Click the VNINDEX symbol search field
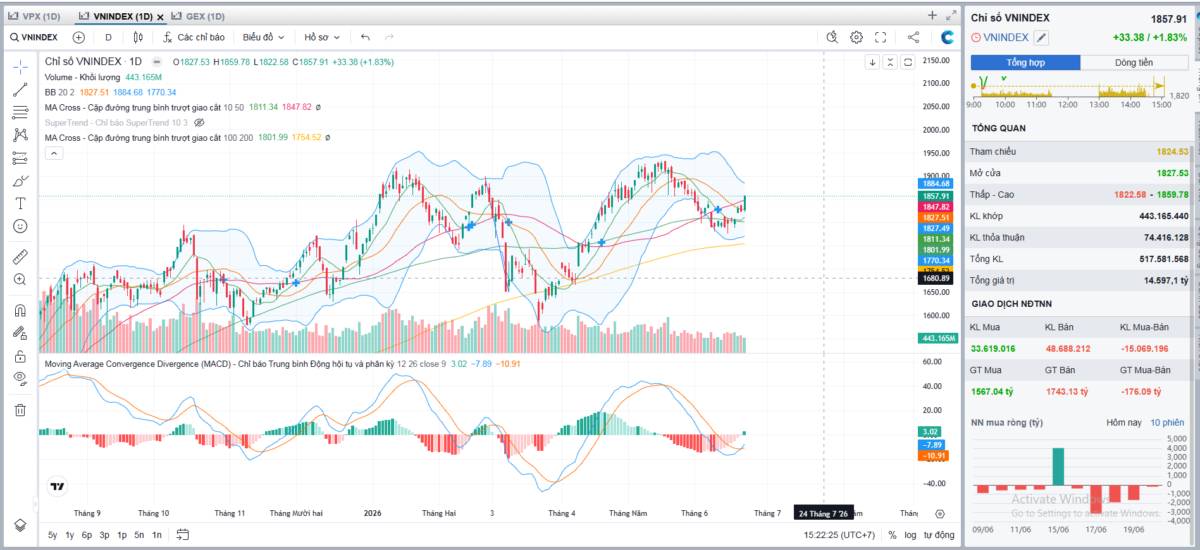Screen dimensions: 1200x550 point(34,37)
